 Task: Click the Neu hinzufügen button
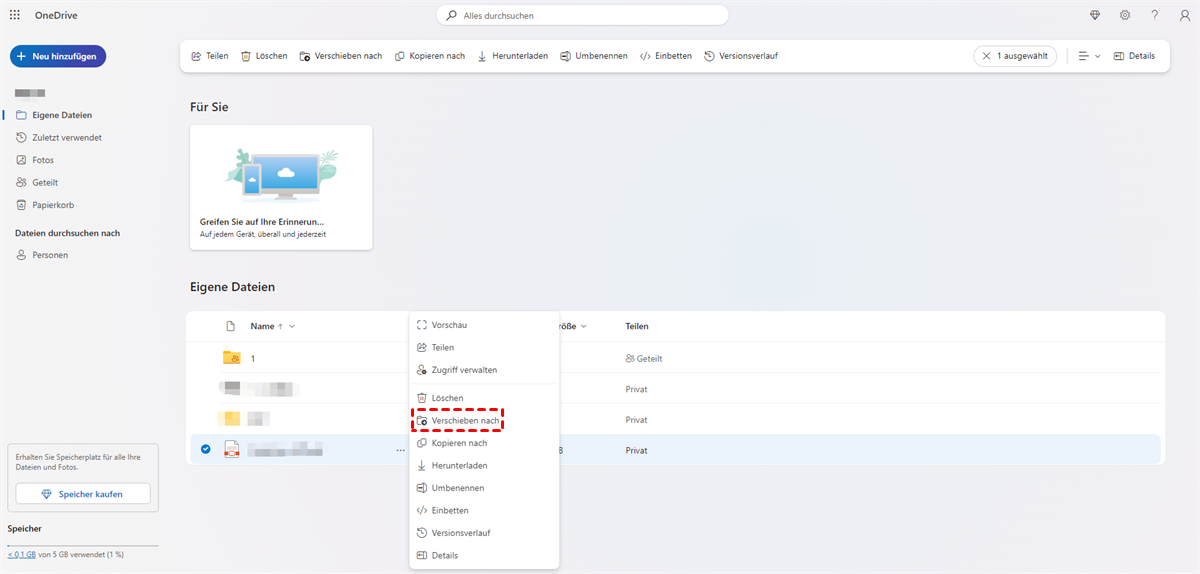coord(58,57)
